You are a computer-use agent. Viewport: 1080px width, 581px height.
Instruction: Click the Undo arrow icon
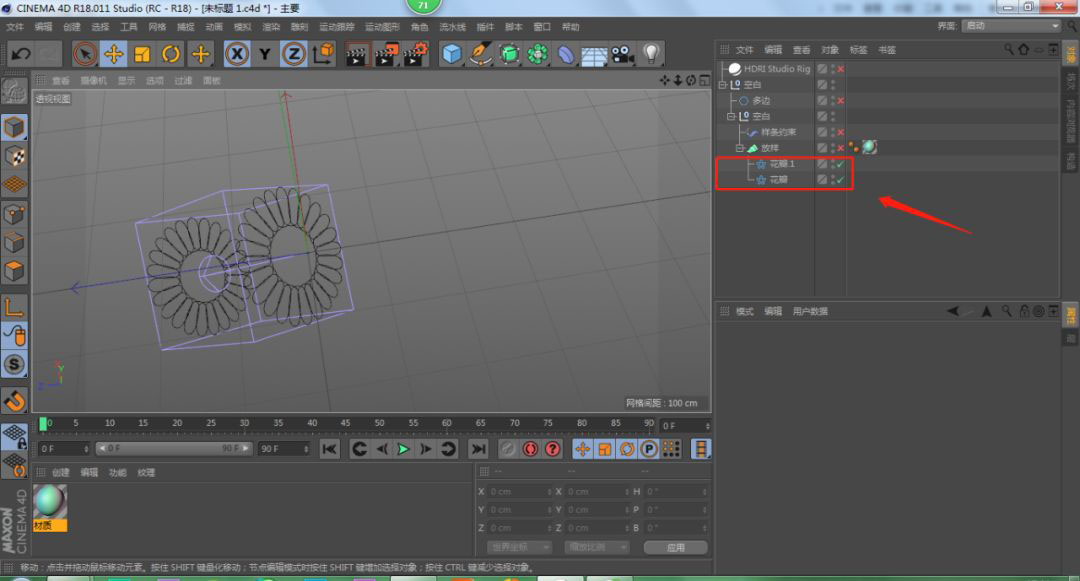pyautogui.click(x=21, y=54)
